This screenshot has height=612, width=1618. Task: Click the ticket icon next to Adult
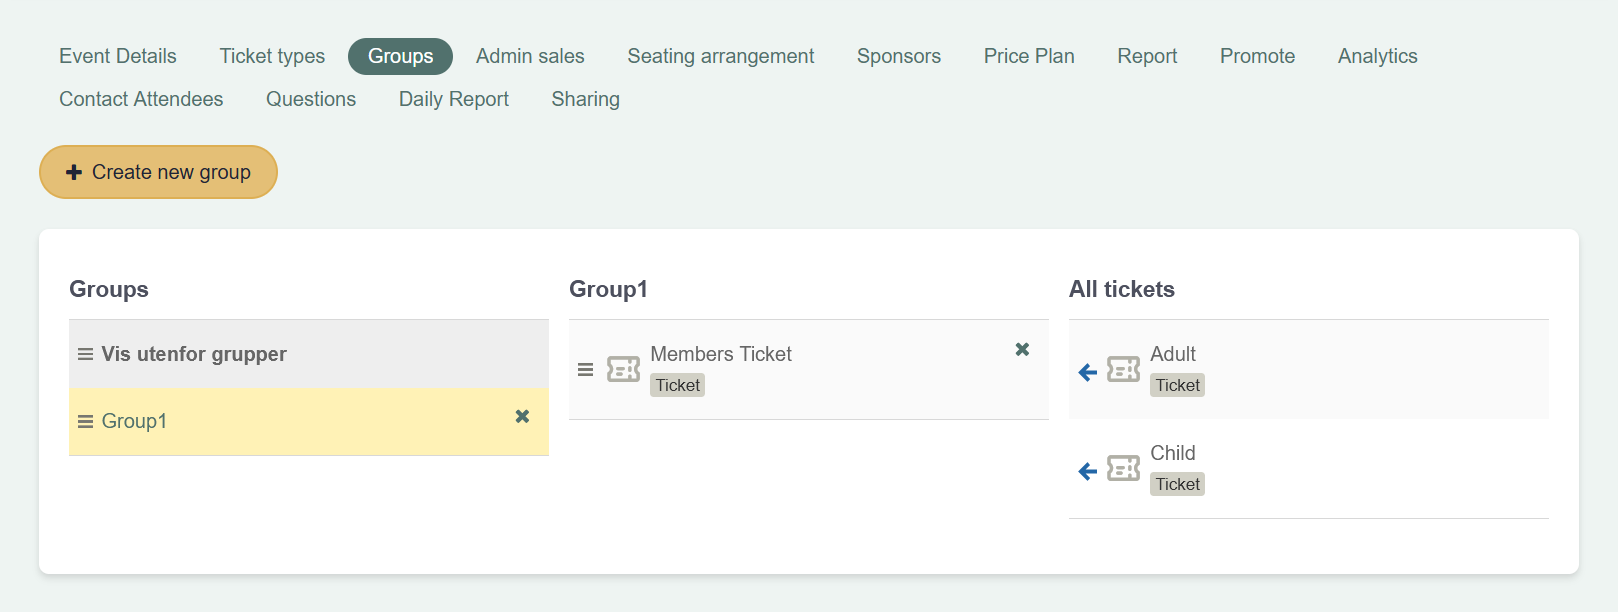click(1123, 369)
